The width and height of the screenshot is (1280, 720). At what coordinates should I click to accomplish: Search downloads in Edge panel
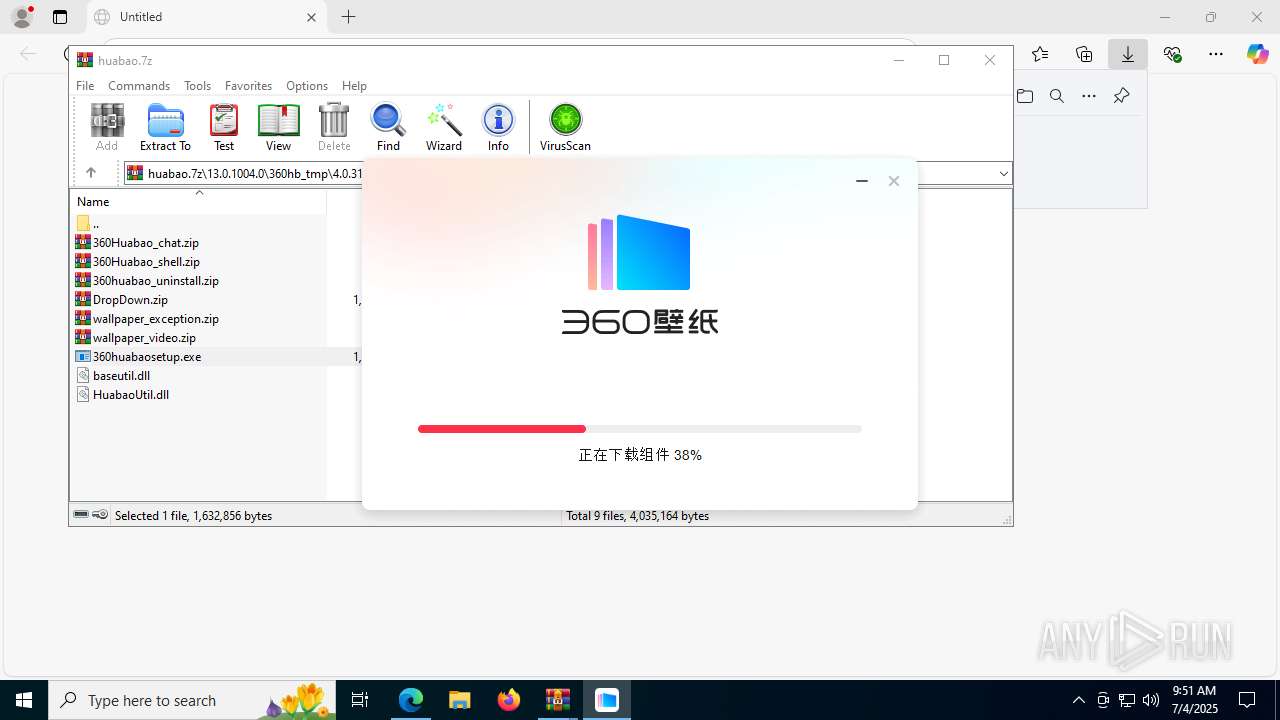pyautogui.click(x=1057, y=96)
